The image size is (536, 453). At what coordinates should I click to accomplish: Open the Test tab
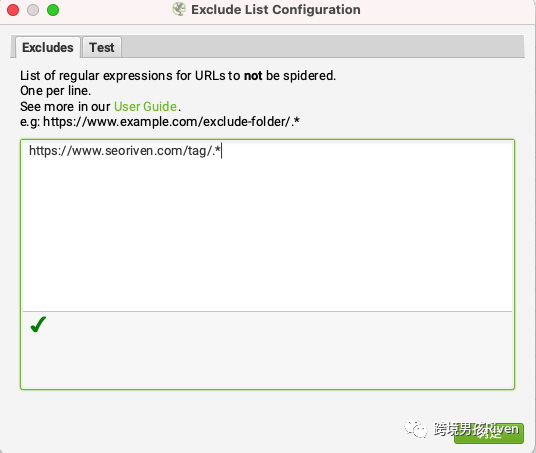coord(102,47)
